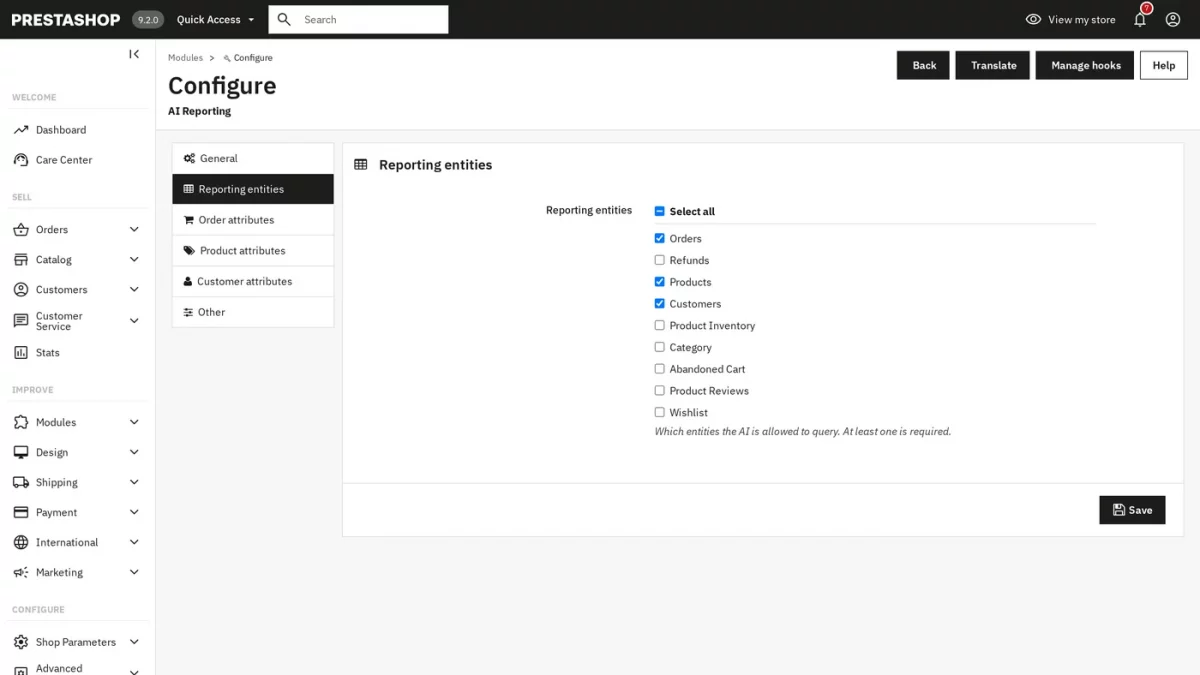Image resolution: width=1200 pixels, height=675 pixels.
Task: Click the Payment card icon
Action: pyautogui.click(x=21, y=512)
